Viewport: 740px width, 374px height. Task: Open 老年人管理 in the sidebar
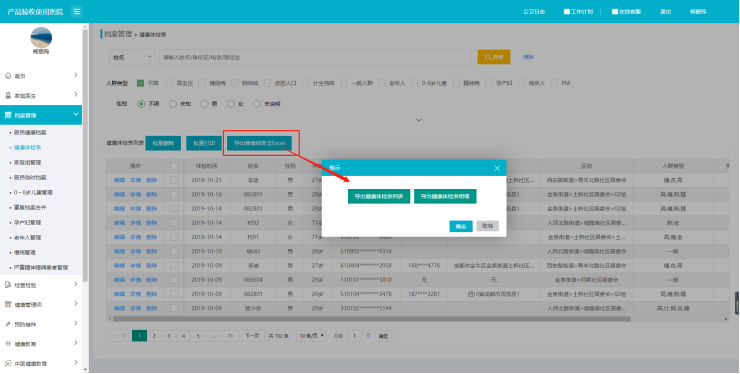[27, 238]
